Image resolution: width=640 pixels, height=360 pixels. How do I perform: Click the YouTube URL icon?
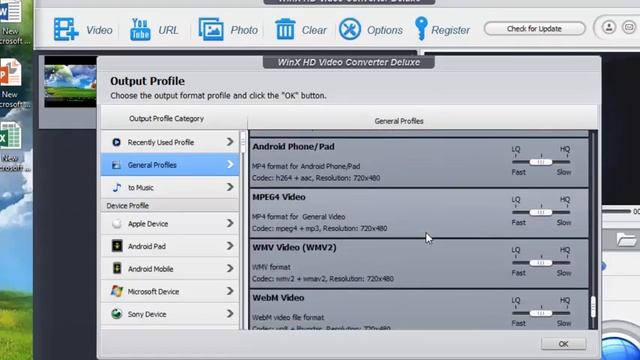(x=140, y=29)
